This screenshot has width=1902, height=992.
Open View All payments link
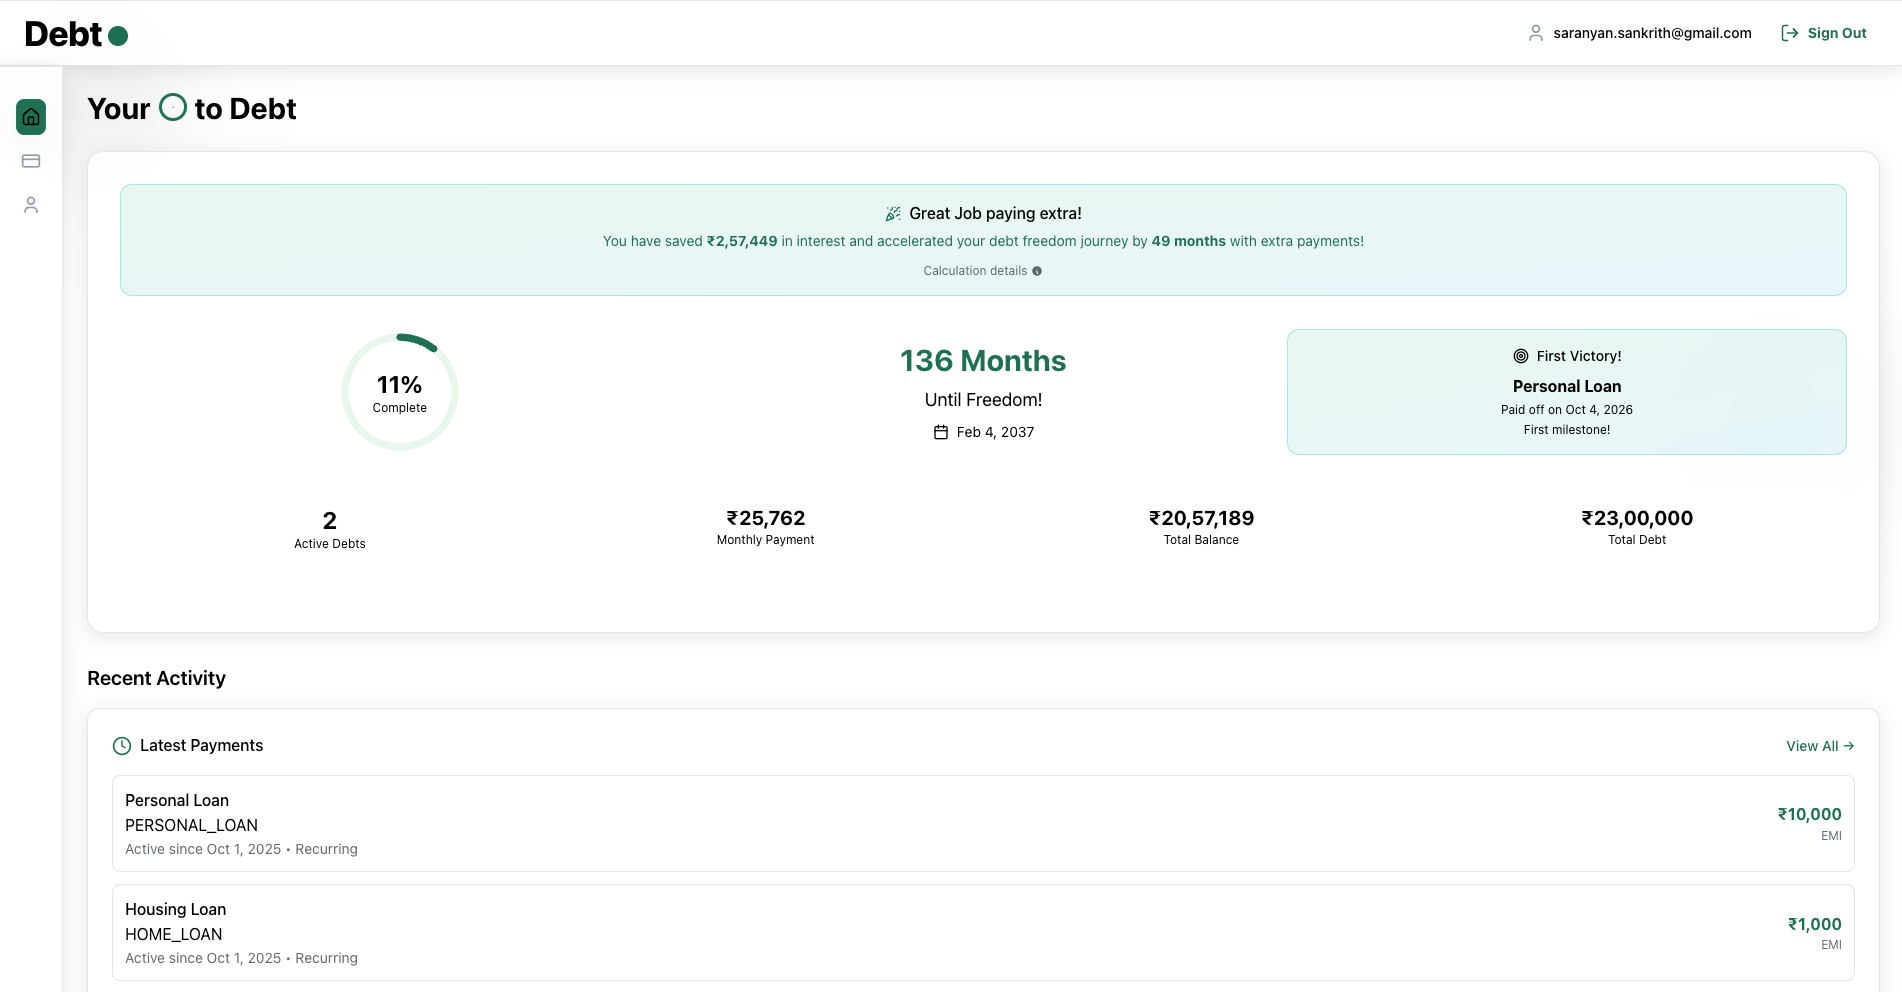pos(1820,746)
